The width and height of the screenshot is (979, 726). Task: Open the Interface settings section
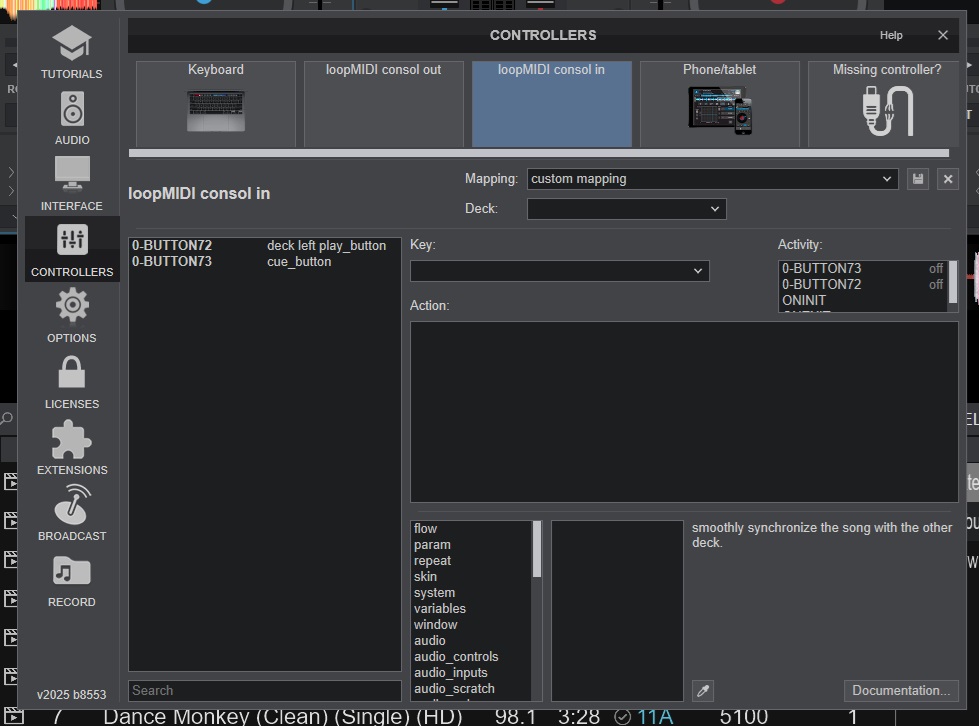pyautogui.click(x=72, y=184)
